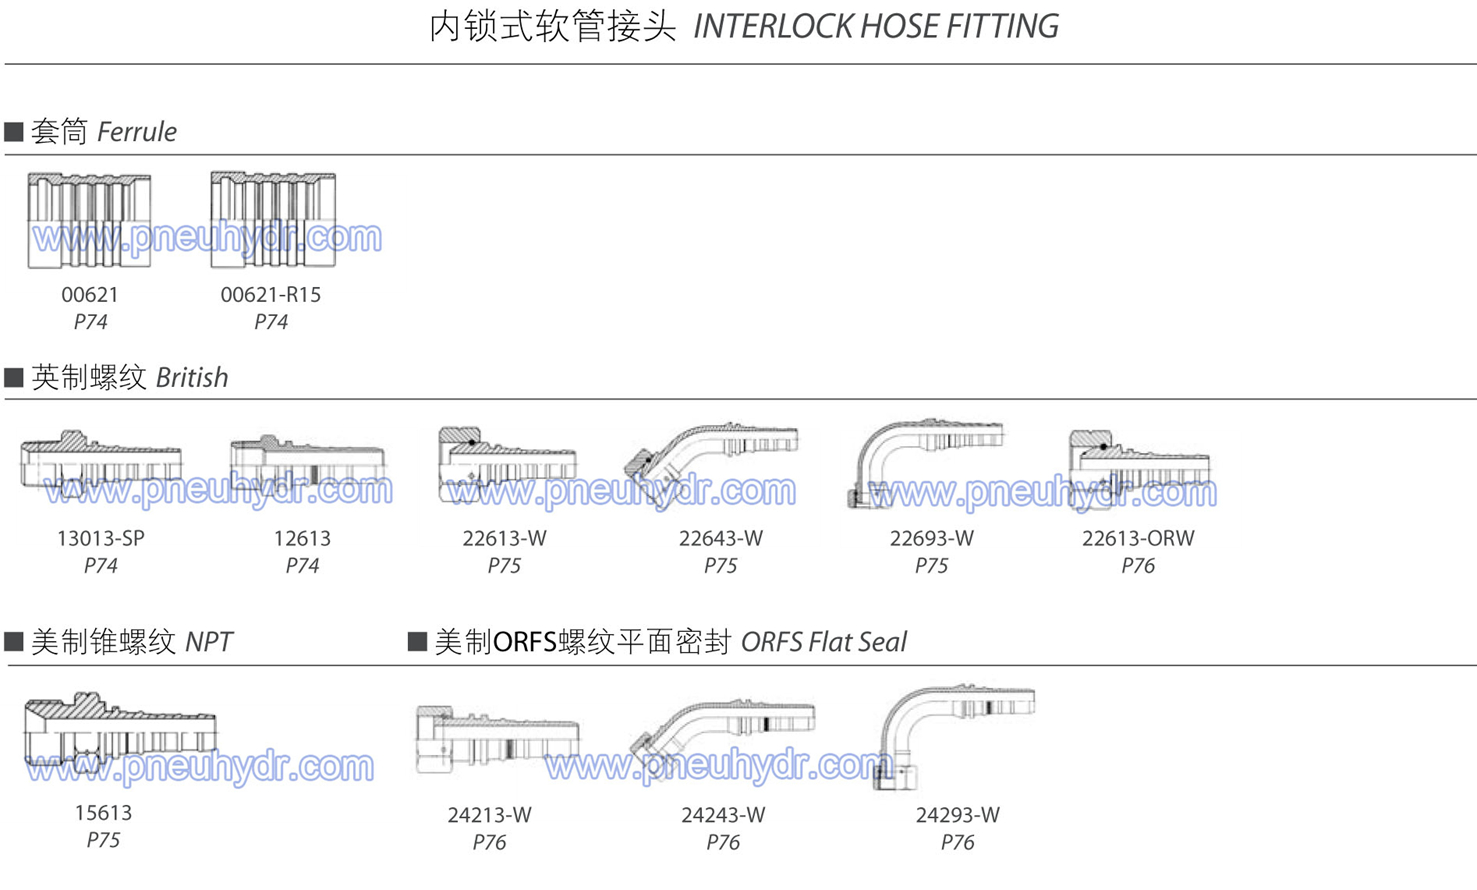Viewport: 1477px width, 890px height.
Task: Click the 22613-ORW fitting diagram
Action: click(x=1139, y=466)
